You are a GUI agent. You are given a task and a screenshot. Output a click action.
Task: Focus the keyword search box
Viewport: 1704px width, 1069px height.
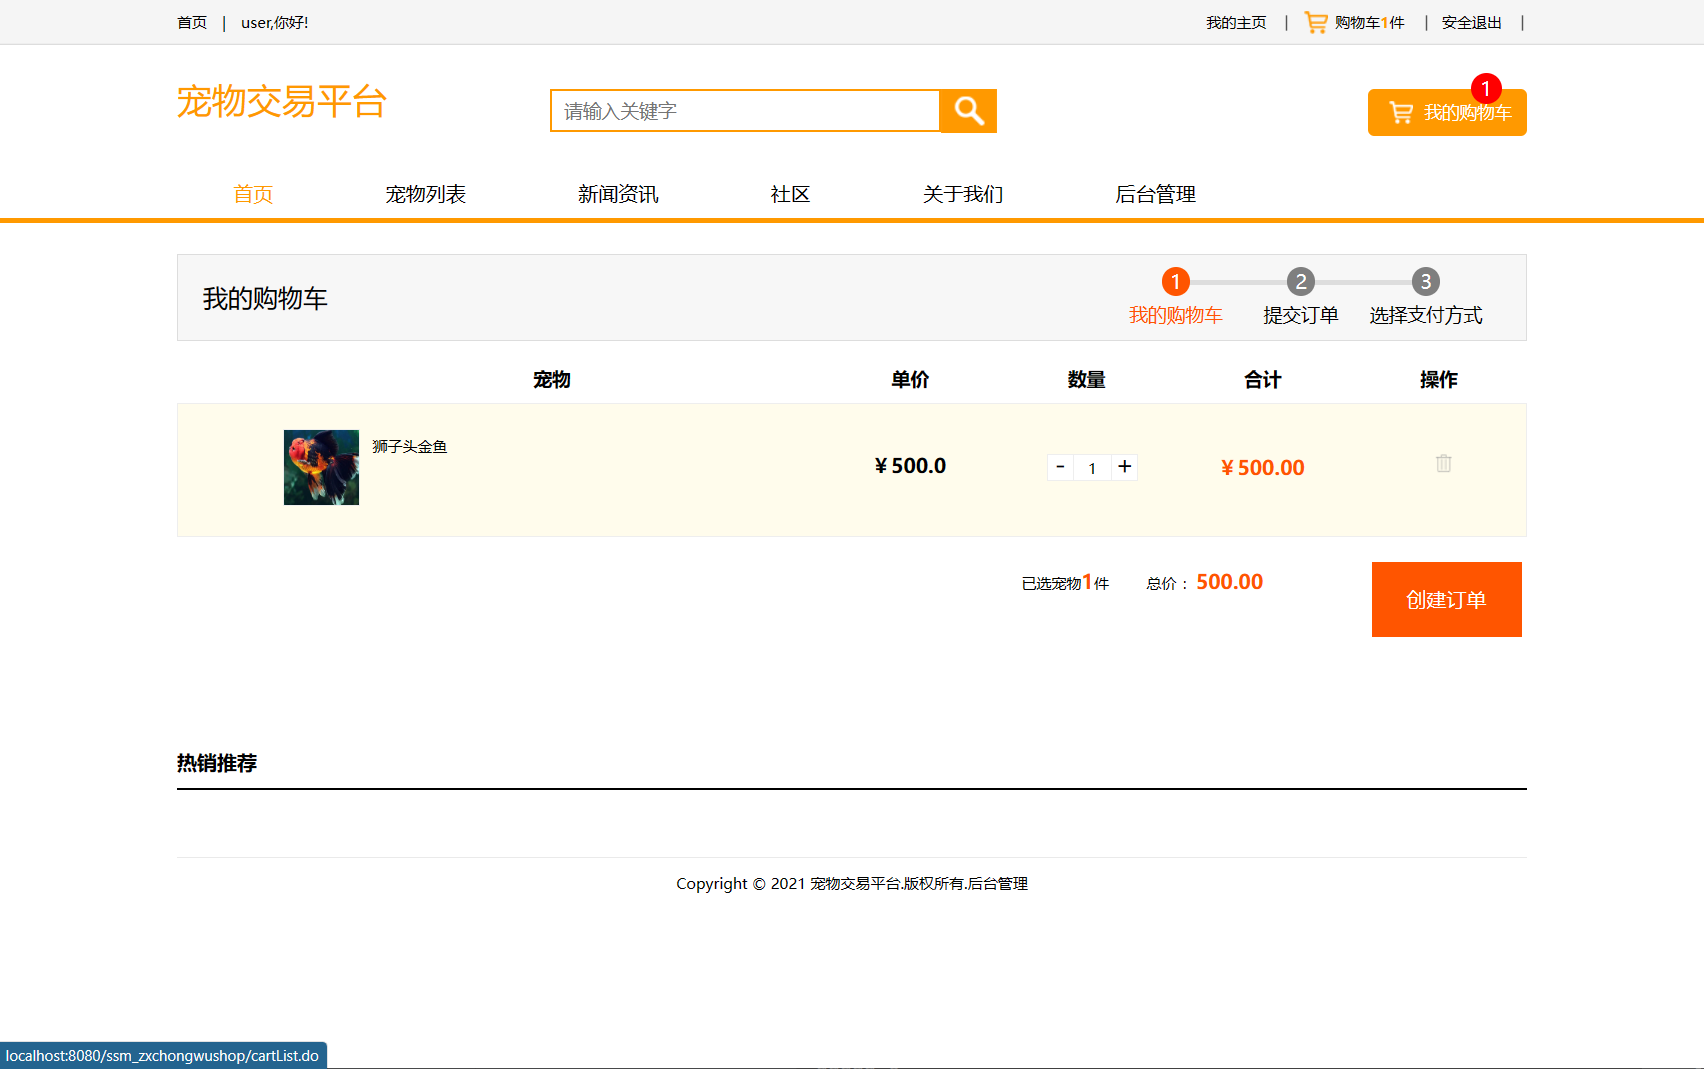[745, 111]
